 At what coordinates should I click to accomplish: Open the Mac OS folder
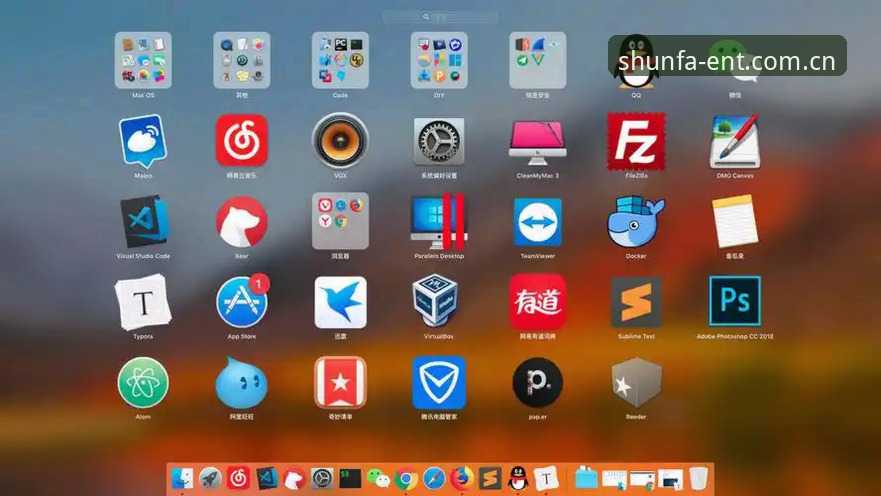pos(143,60)
